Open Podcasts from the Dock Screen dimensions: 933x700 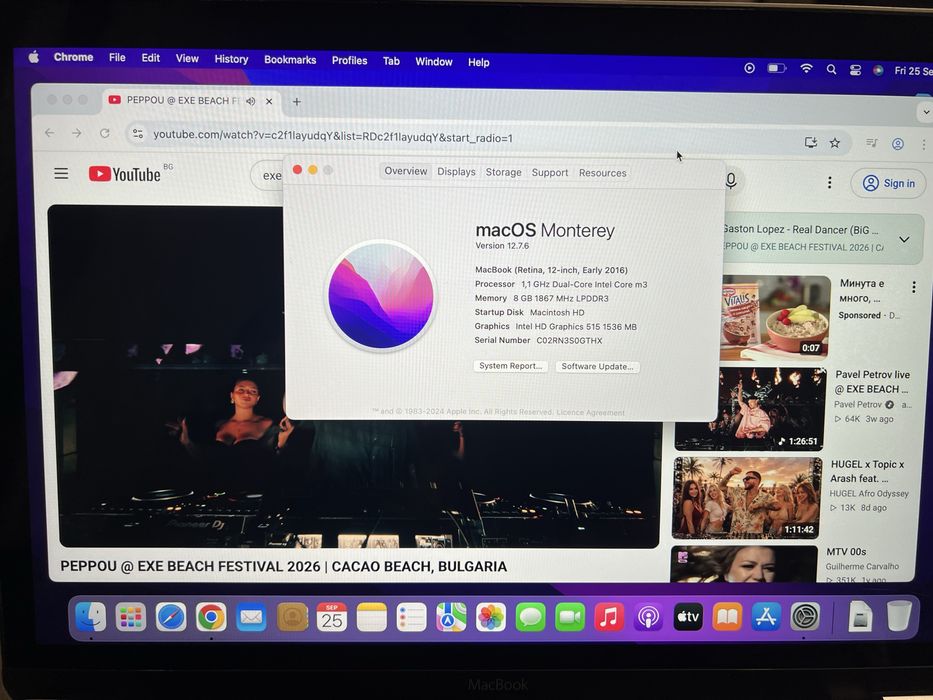pos(648,617)
